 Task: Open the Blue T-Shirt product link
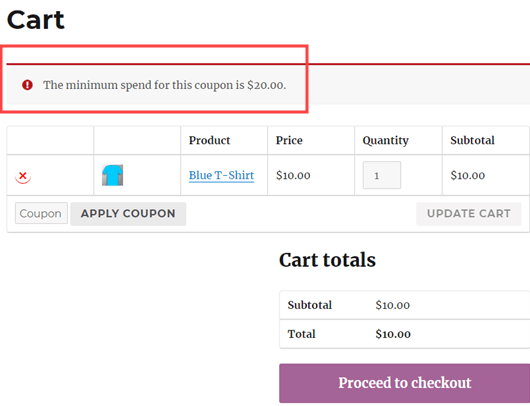click(x=221, y=175)
